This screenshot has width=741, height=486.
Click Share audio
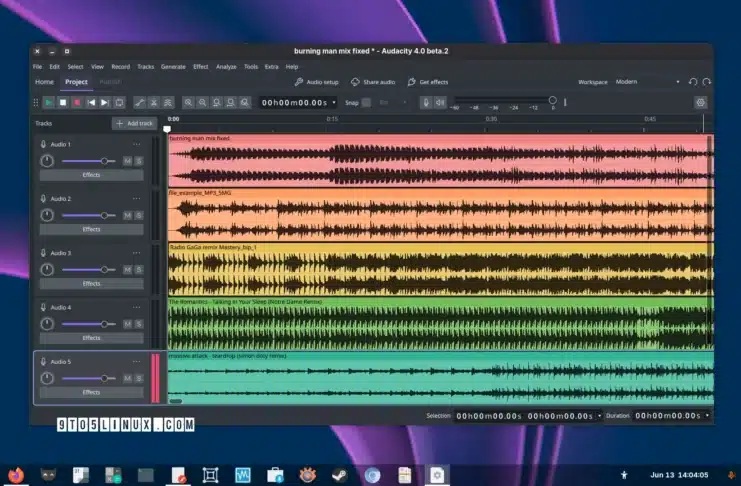(373, 82)
